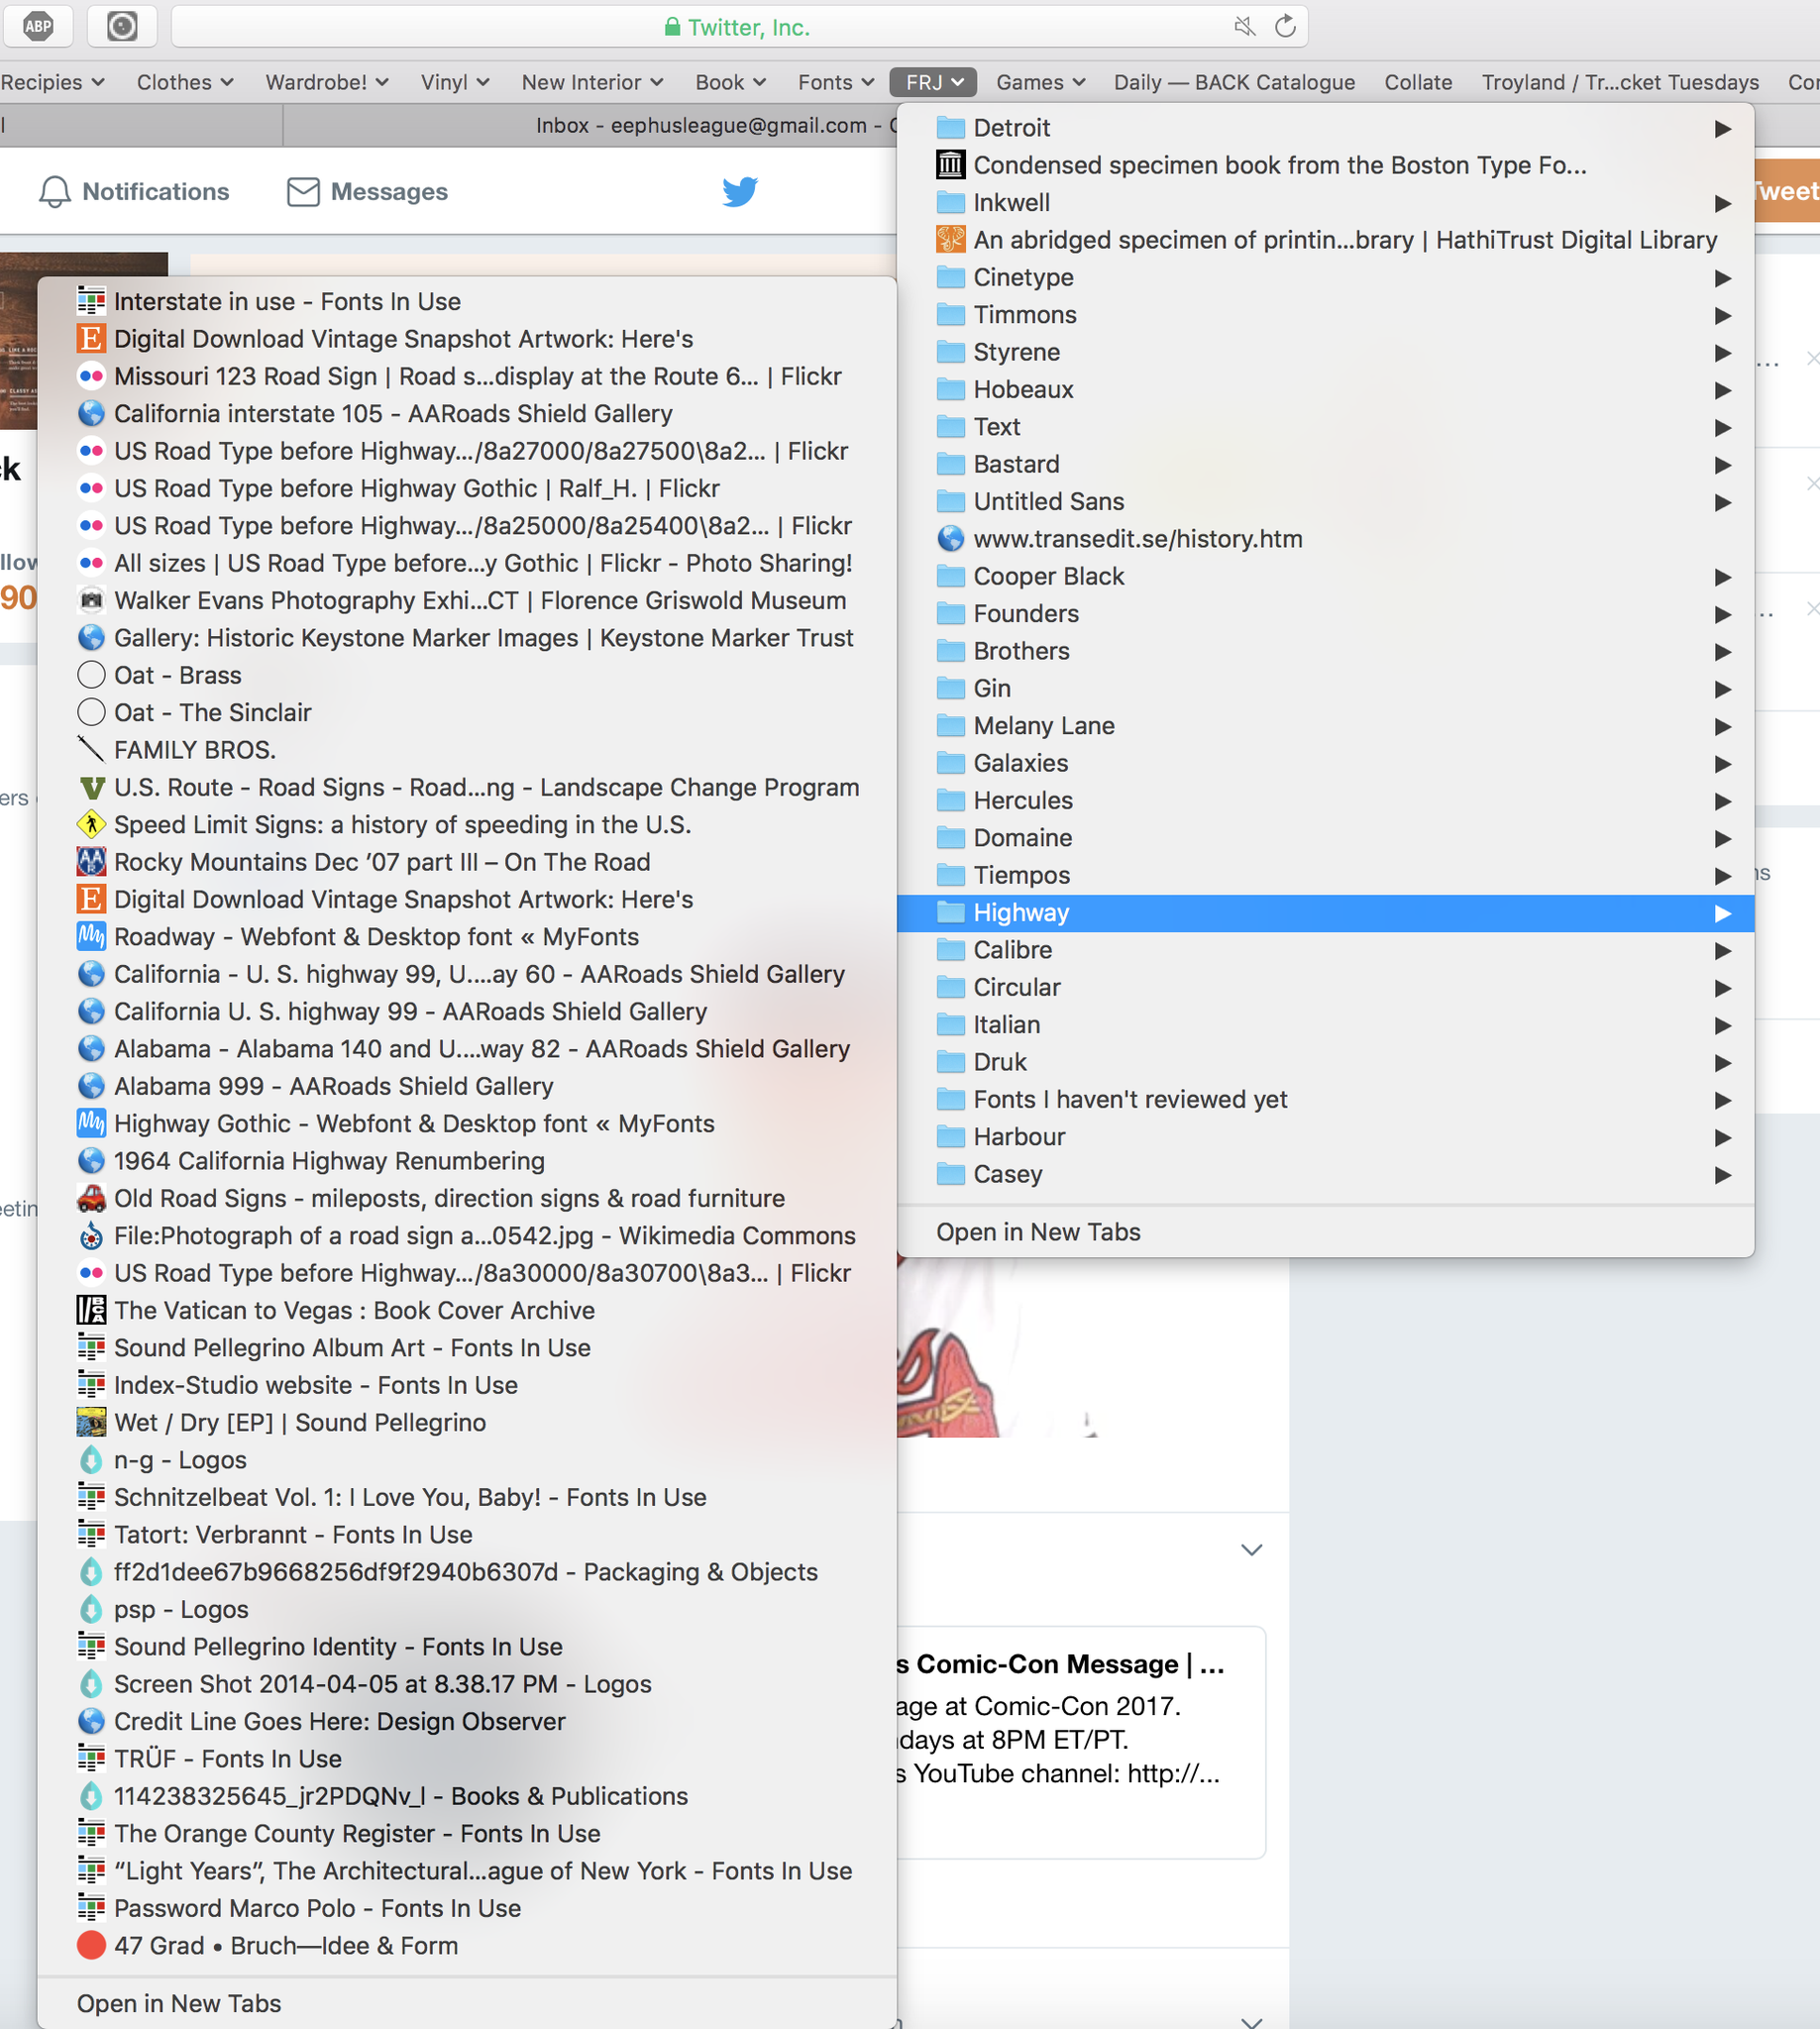This screenshot has width=1820, height=2029.
Task: Open the Daily — BACK Catalogue bookmark
Action: [x=1234, y=82]
